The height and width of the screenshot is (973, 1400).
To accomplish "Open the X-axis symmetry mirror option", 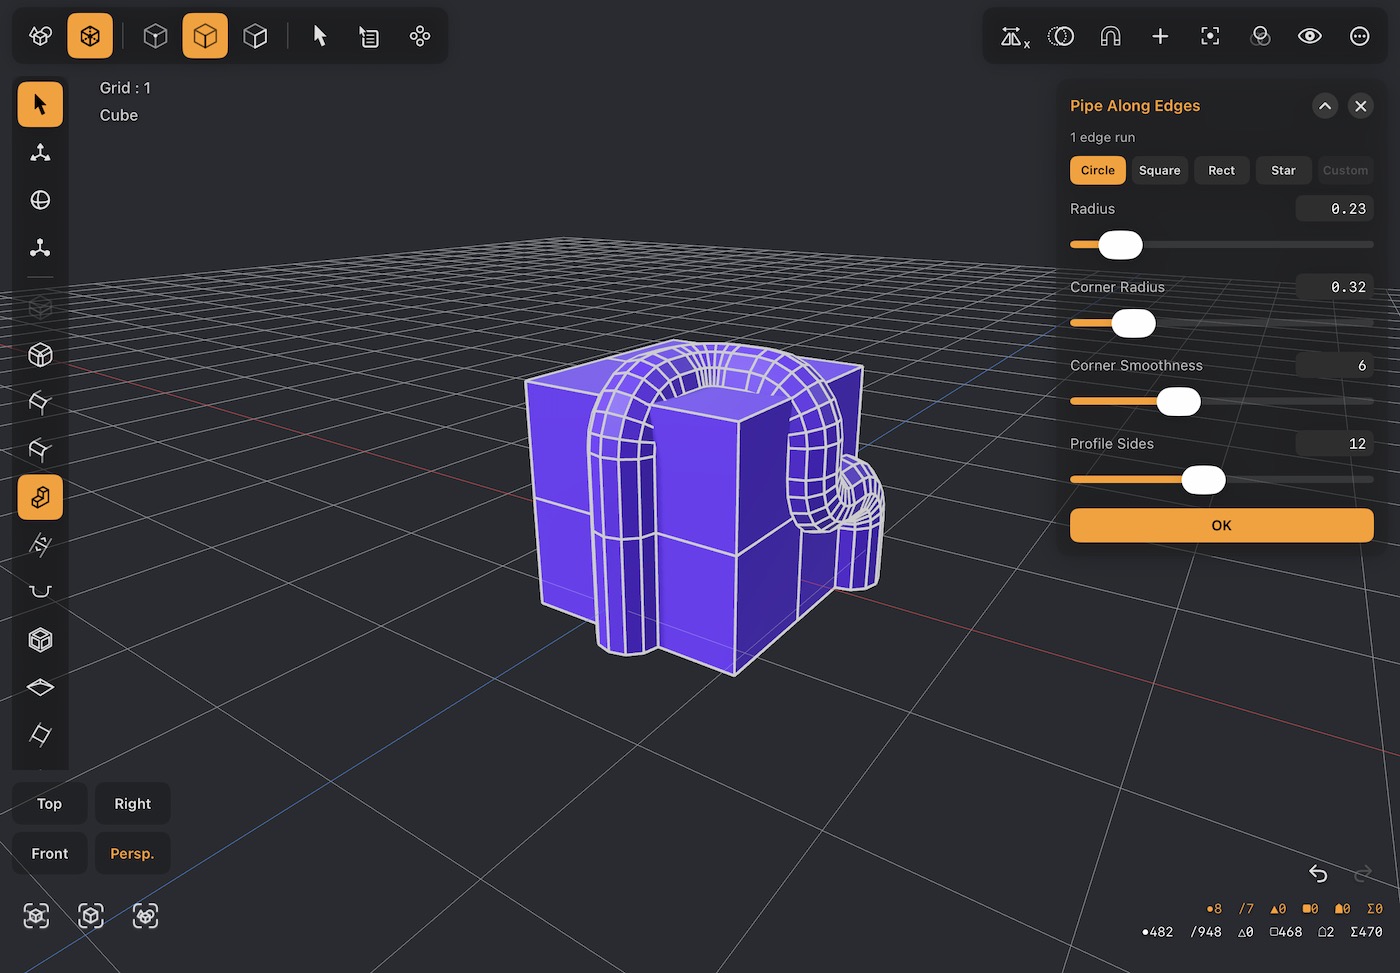I will (x=1014, y=37).
